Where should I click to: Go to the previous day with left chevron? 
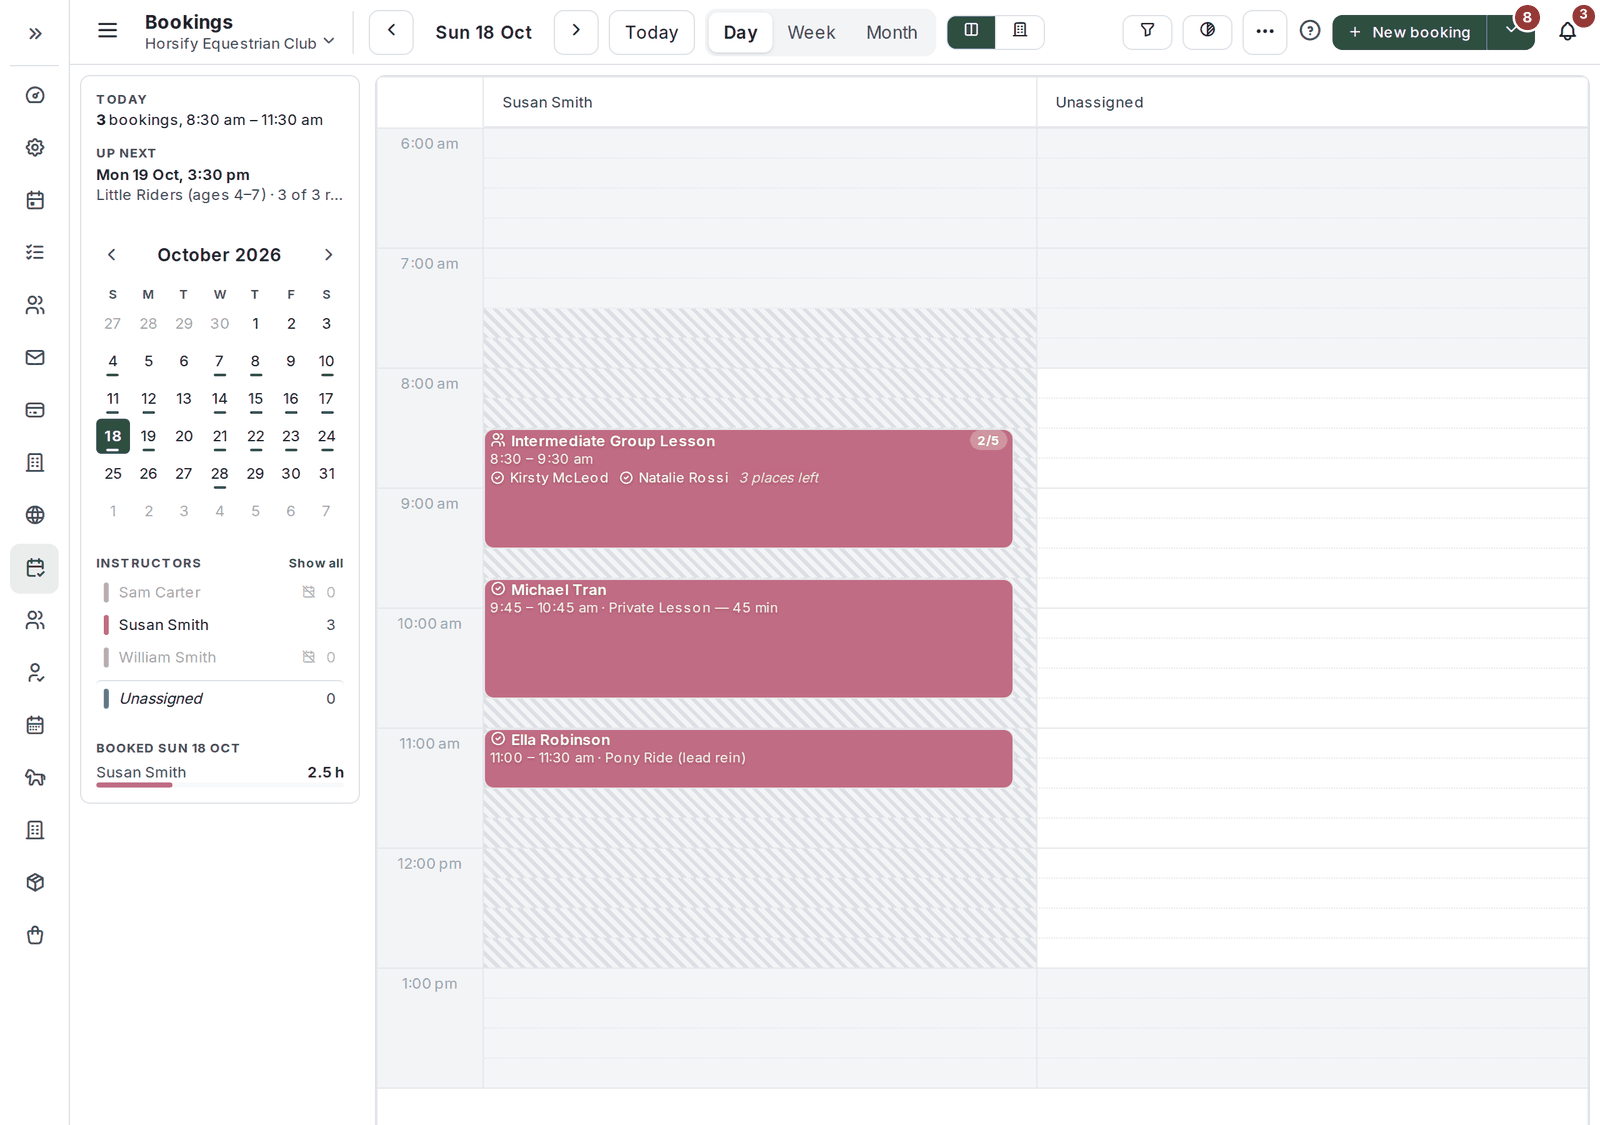point(391,32)
